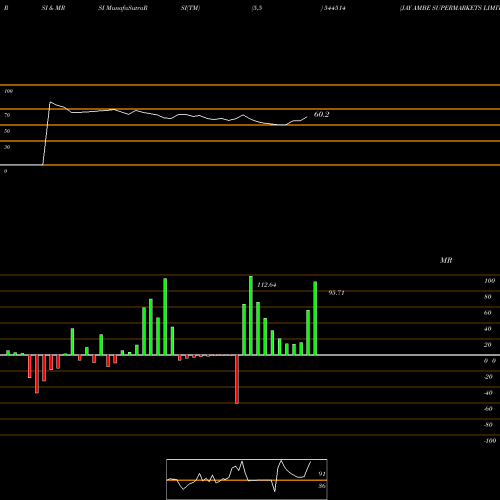Click the MR axis label '60'
500x500 pixels.
tap(488, 313)
